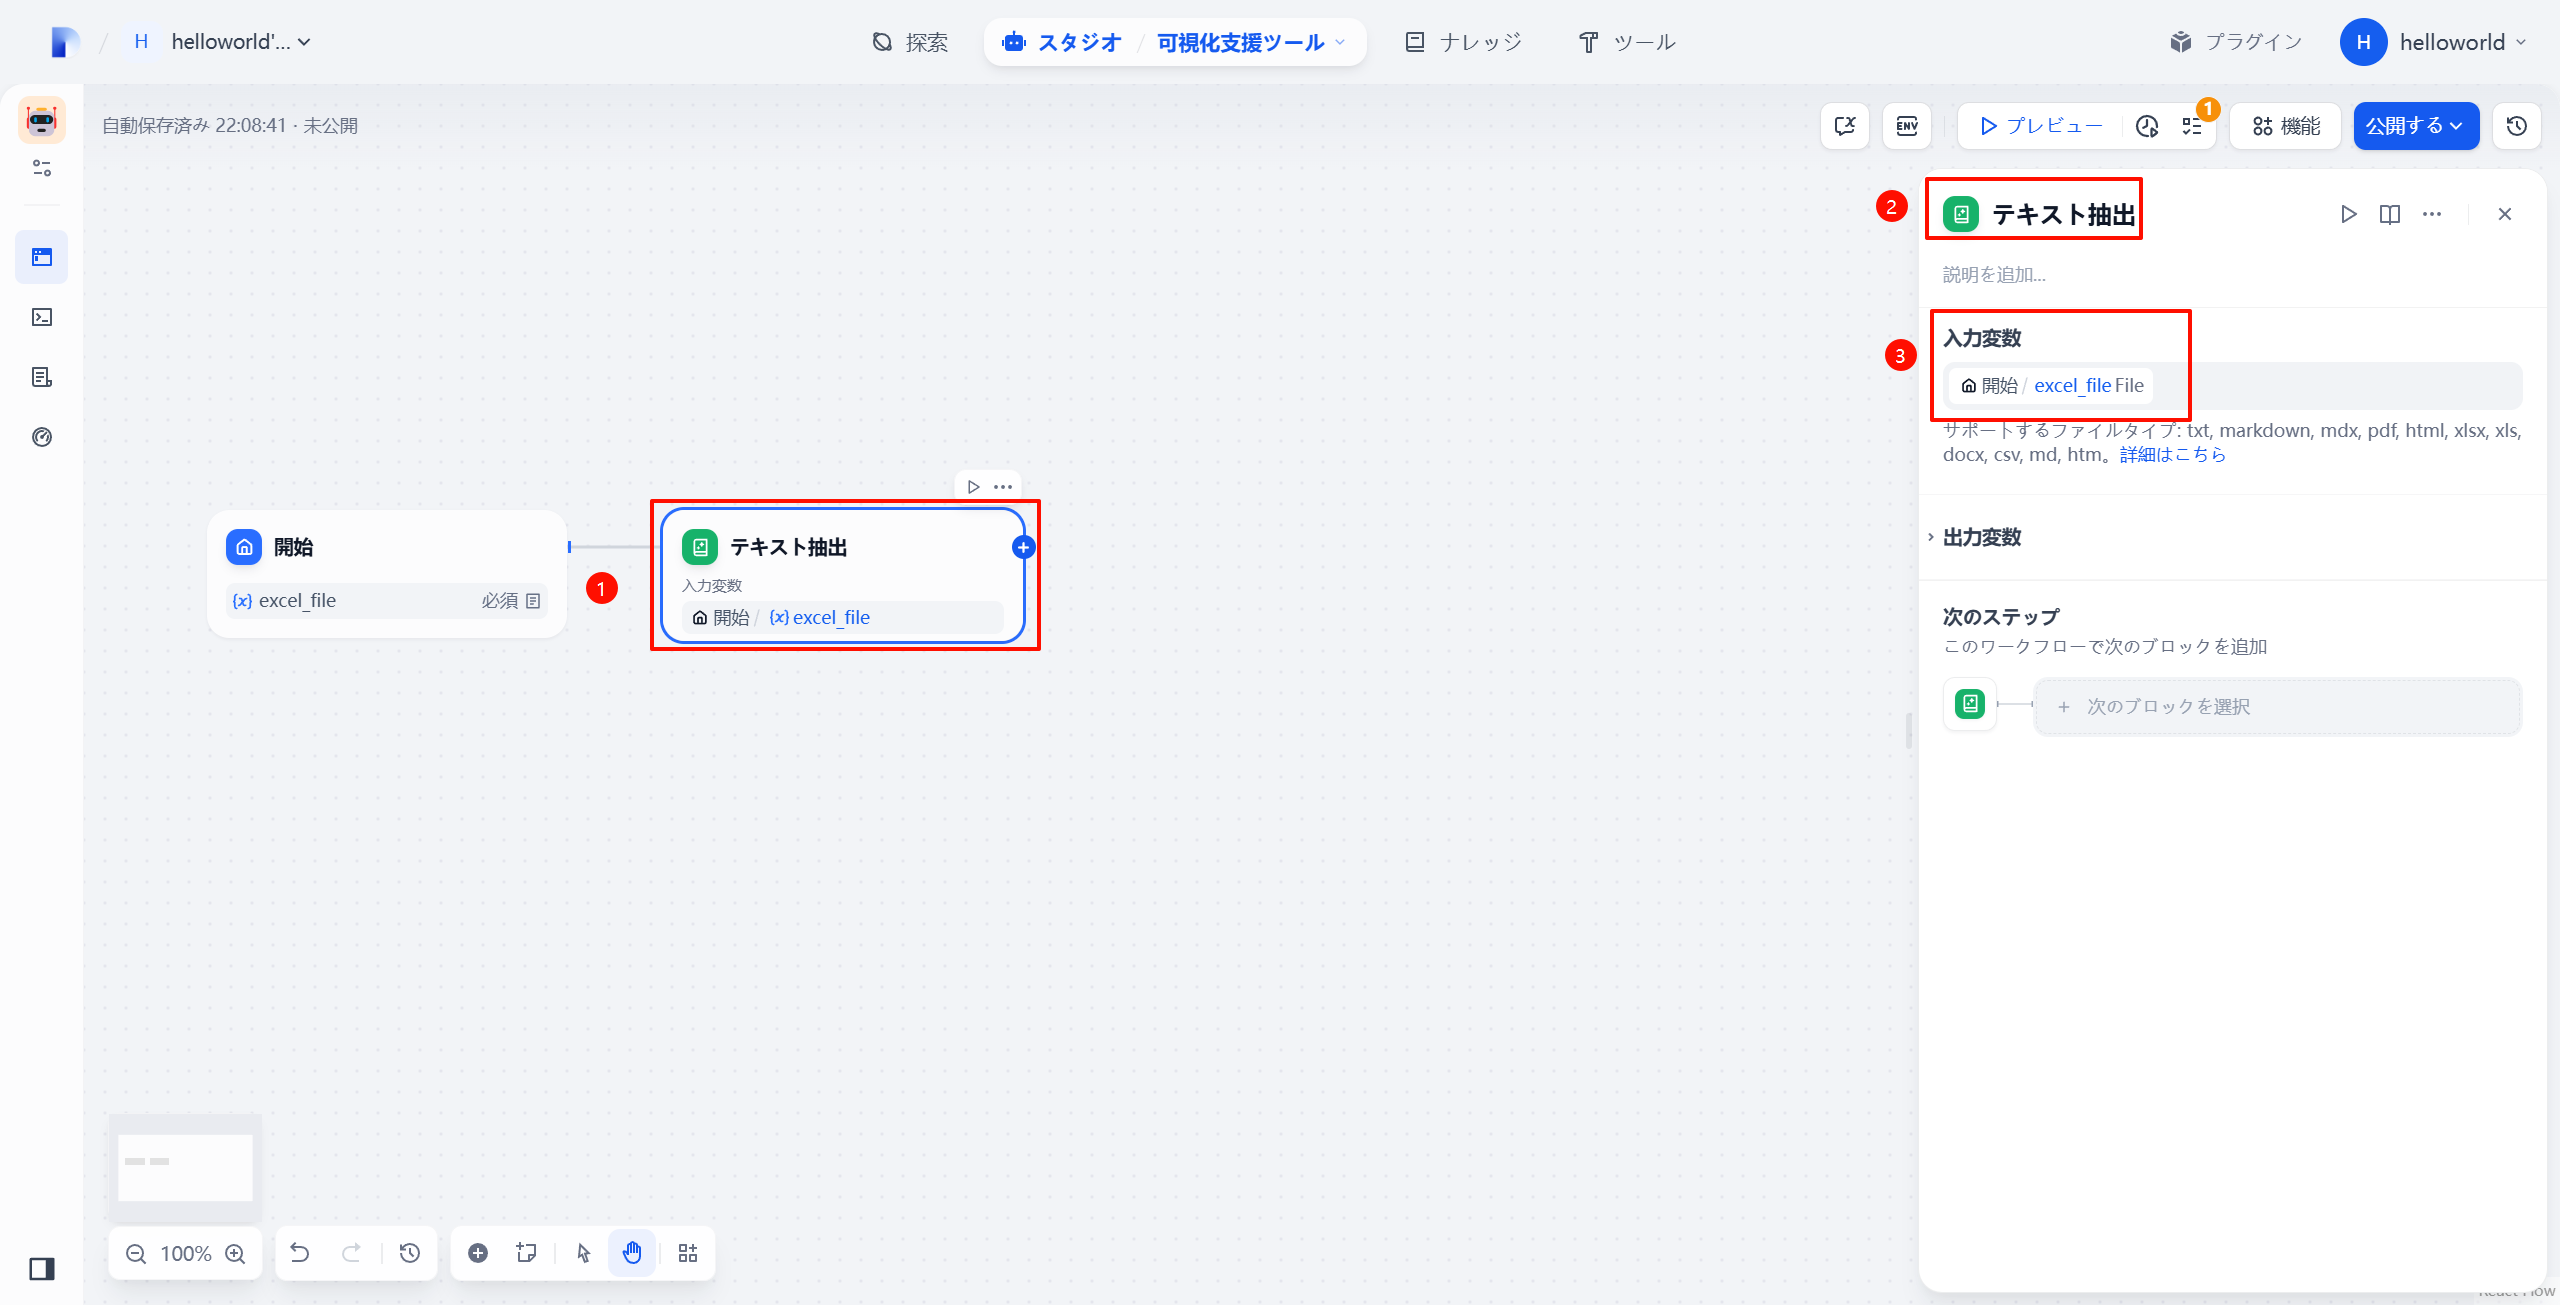
Task: Click the undo arrow icon
Action: click(299, 1253)
